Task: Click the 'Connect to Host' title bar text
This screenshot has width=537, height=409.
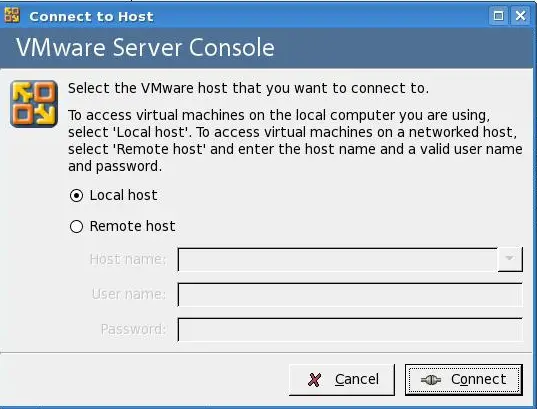Action: coord(91,16)
